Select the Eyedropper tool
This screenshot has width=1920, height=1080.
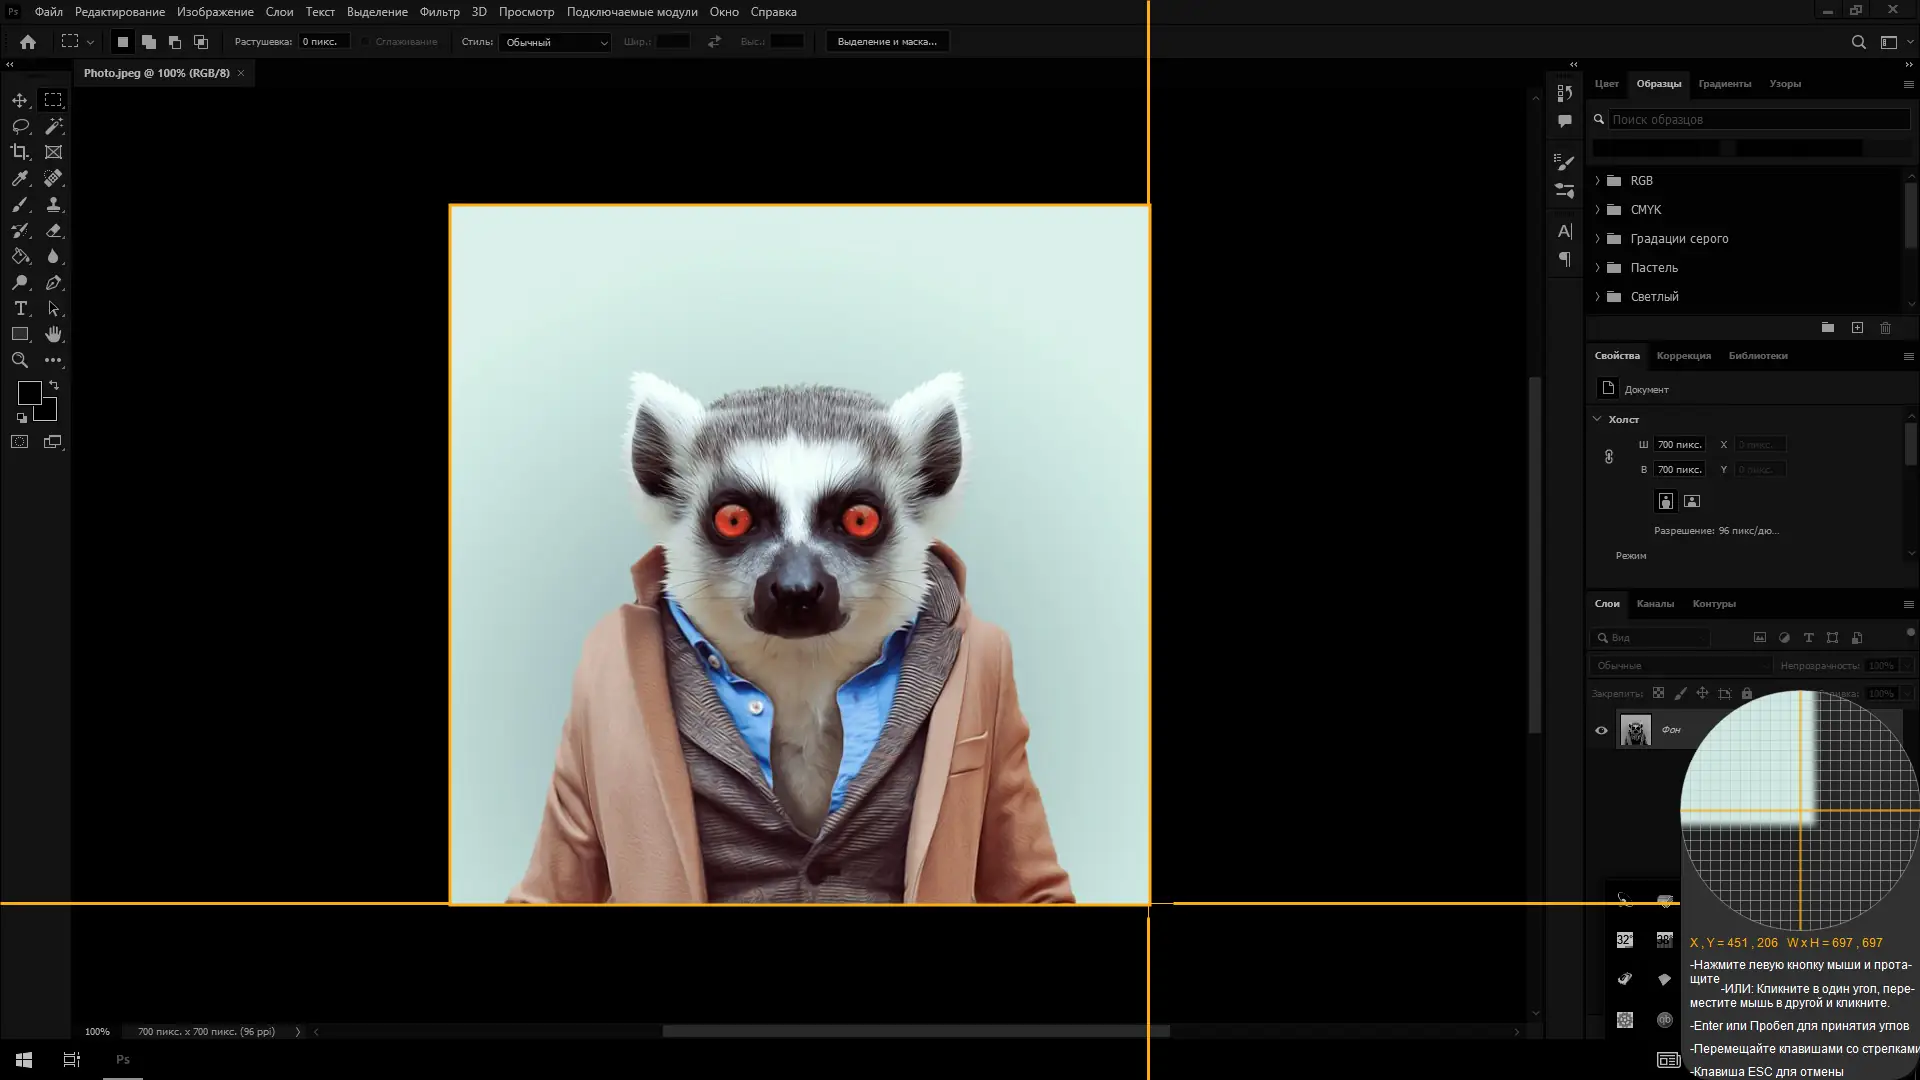tap(20, 178)
